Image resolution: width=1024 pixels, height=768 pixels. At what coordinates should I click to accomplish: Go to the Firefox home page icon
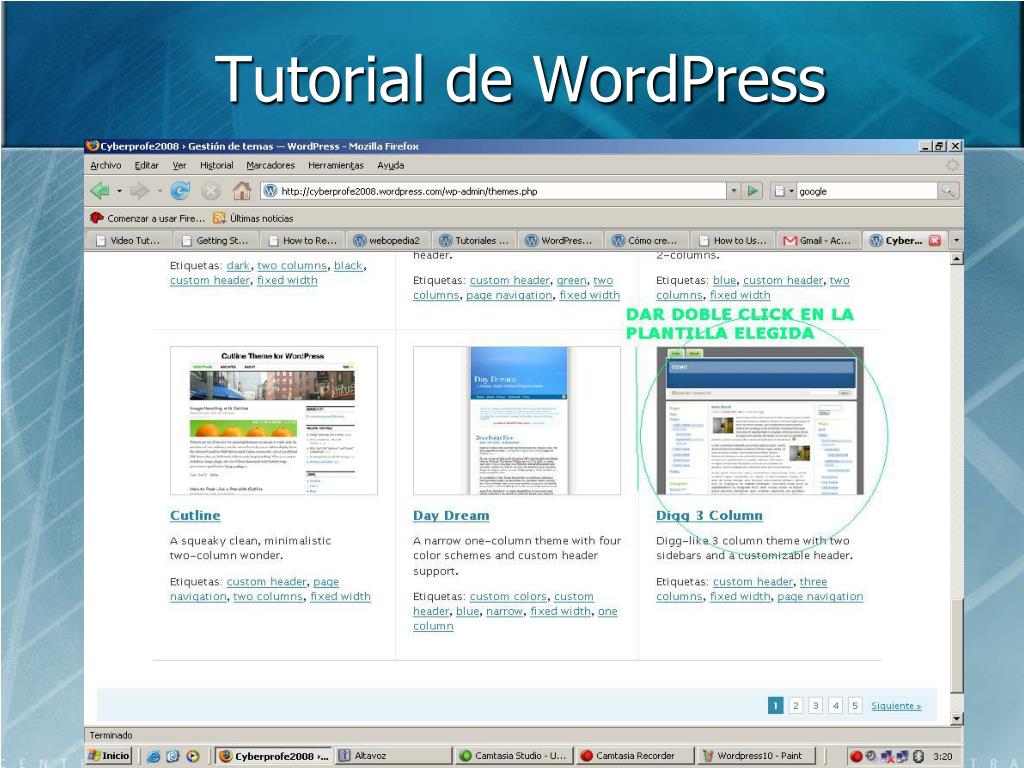tap(242, 191)
